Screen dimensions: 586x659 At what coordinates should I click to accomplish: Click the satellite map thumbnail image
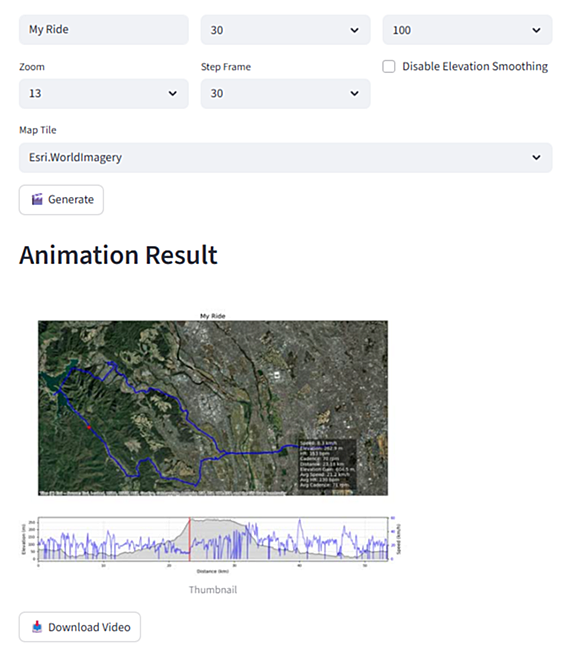pyautogui.click(x=213, y=408)
